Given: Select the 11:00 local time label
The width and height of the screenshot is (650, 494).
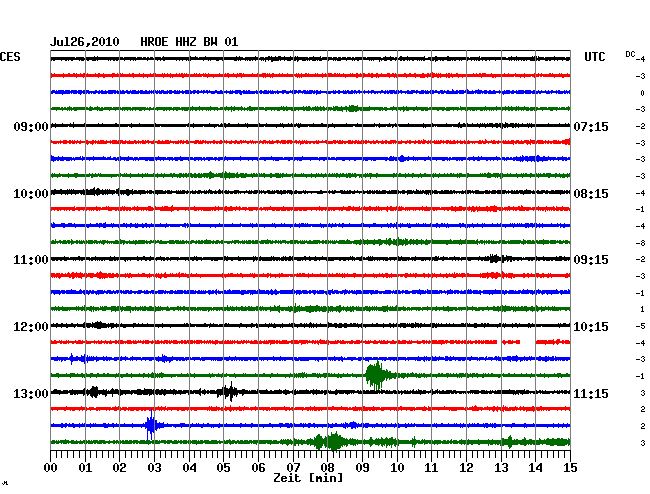Looking at the screenshot, I should (x=31, y=260).
